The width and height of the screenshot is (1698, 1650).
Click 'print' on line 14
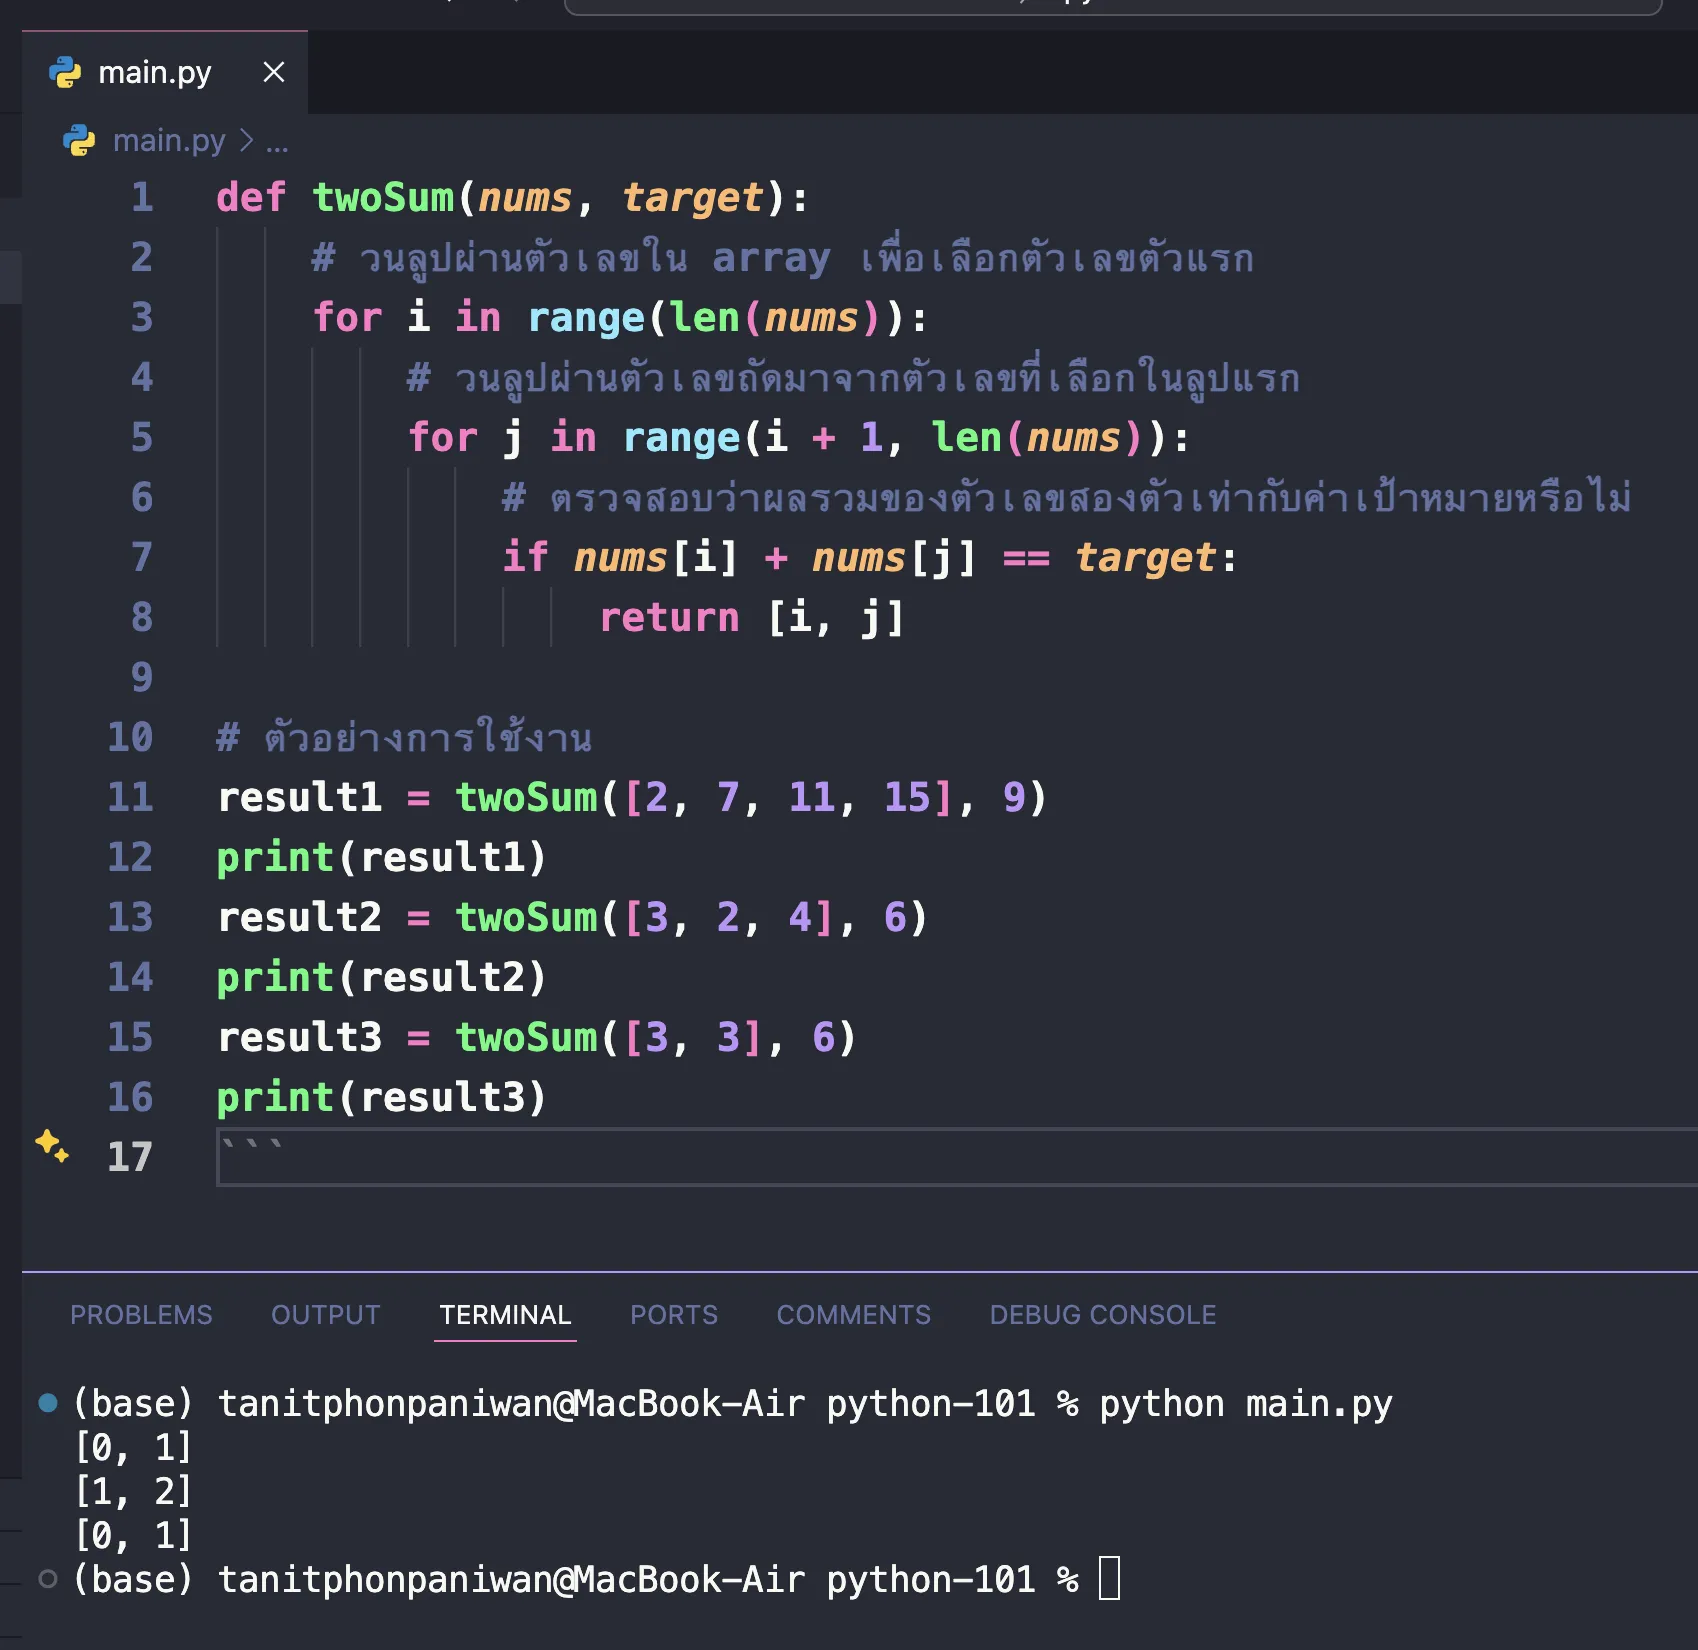(x=275, y=977)
